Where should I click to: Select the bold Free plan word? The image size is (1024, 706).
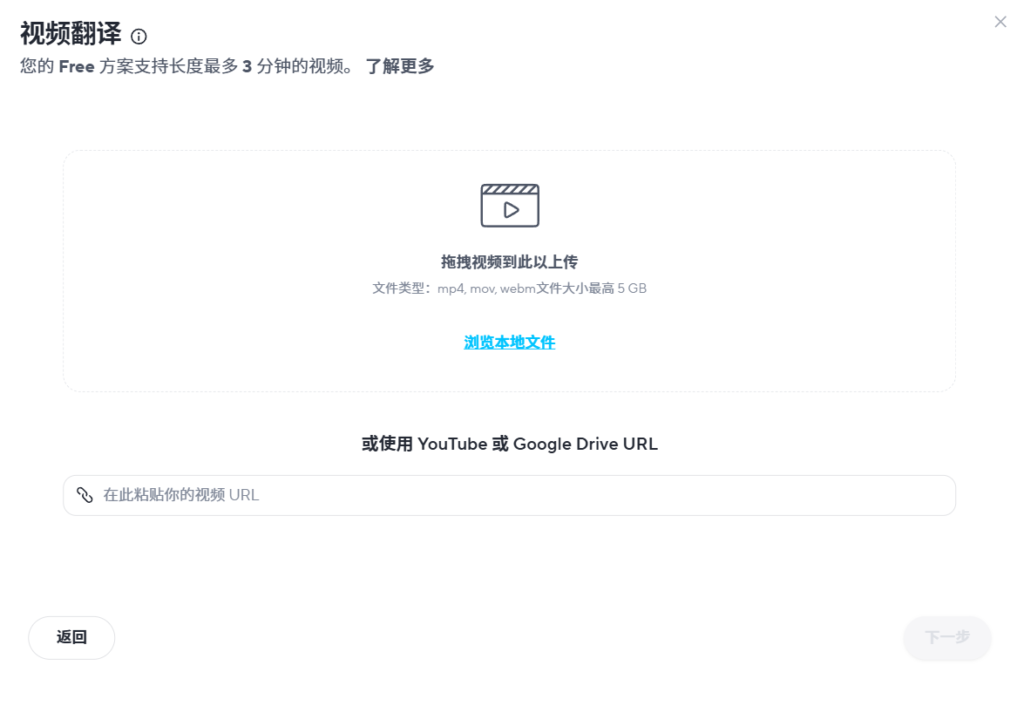[x=76, y=67]
